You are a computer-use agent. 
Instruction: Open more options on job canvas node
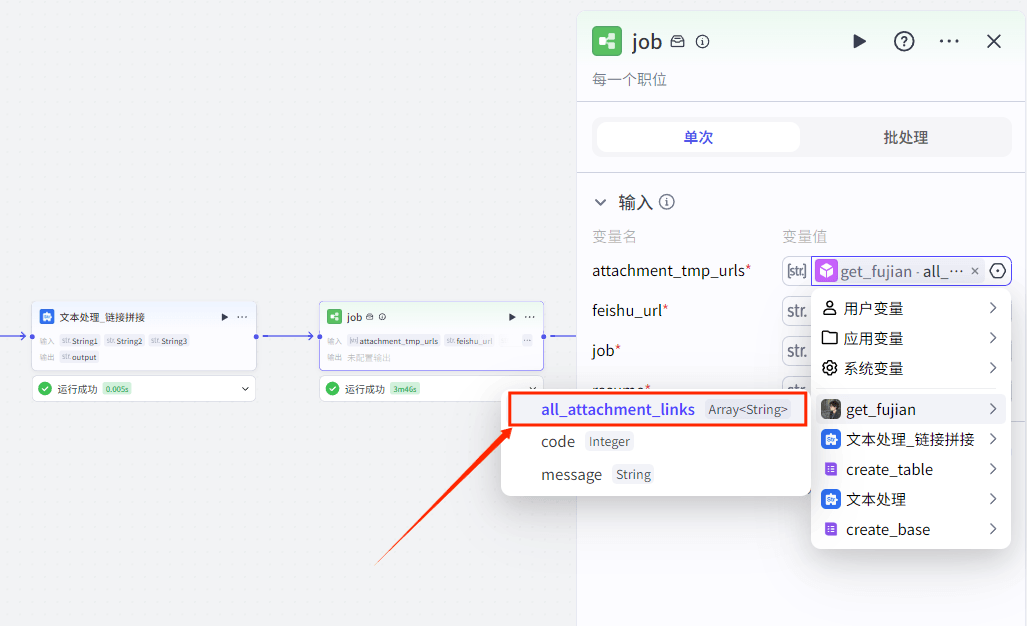point(530,317)
